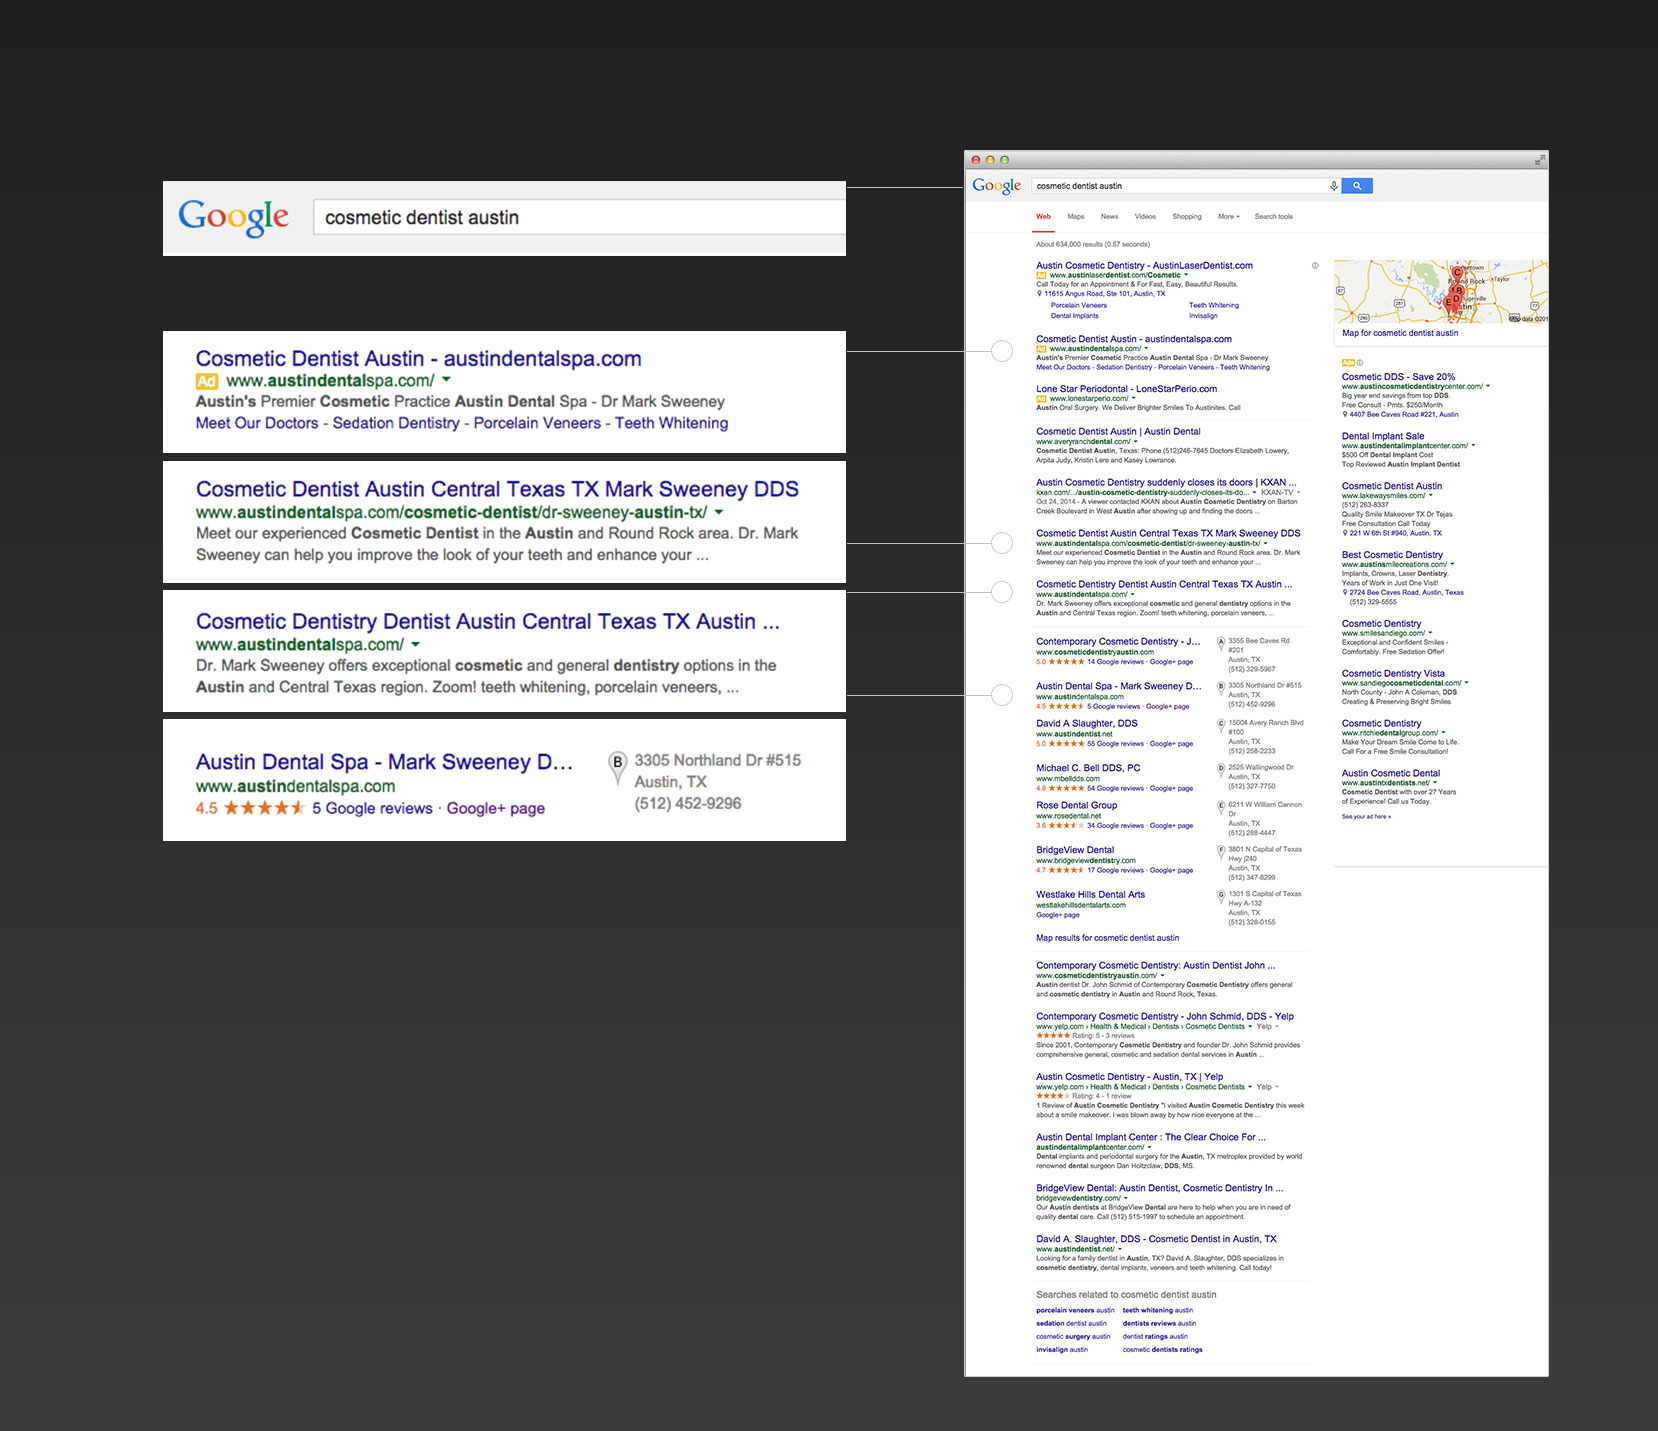
Task: Click the enlarged callout search field
Action: click(x=580, y=217)
